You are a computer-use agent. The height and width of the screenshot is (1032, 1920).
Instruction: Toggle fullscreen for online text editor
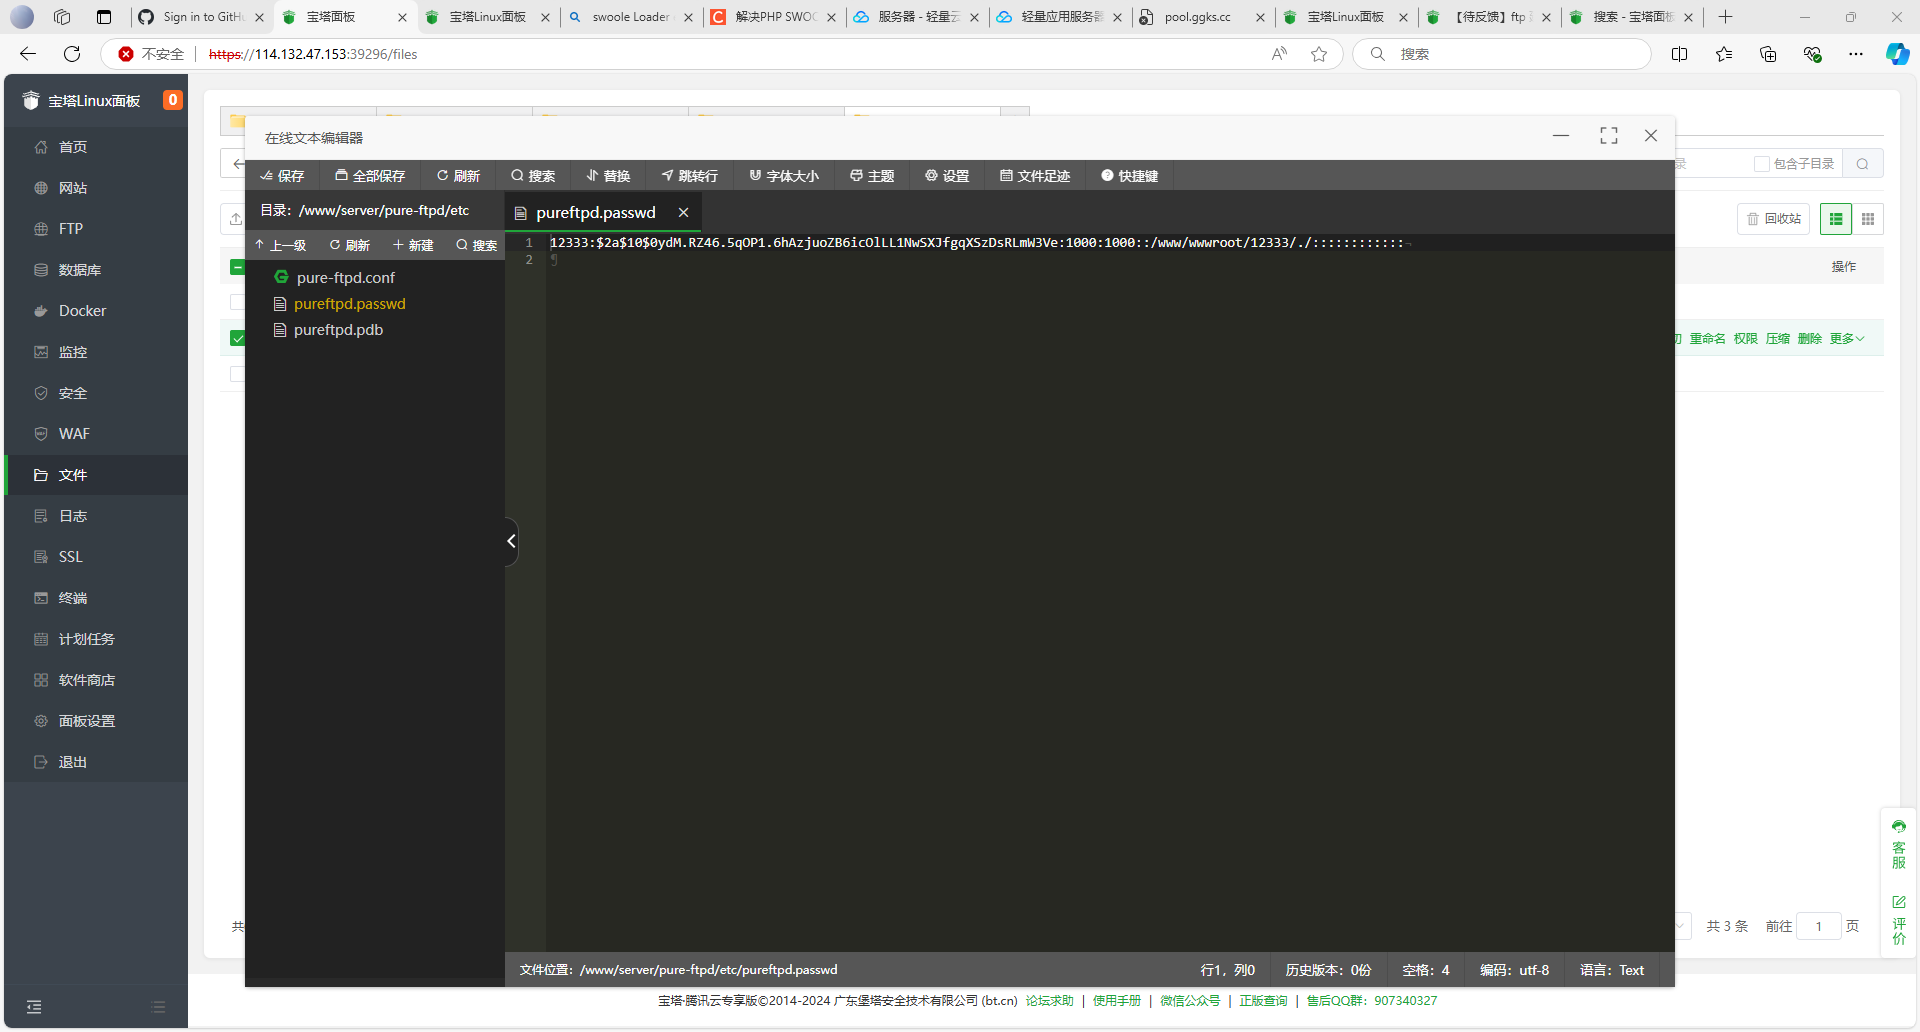tap(1609, 136)
